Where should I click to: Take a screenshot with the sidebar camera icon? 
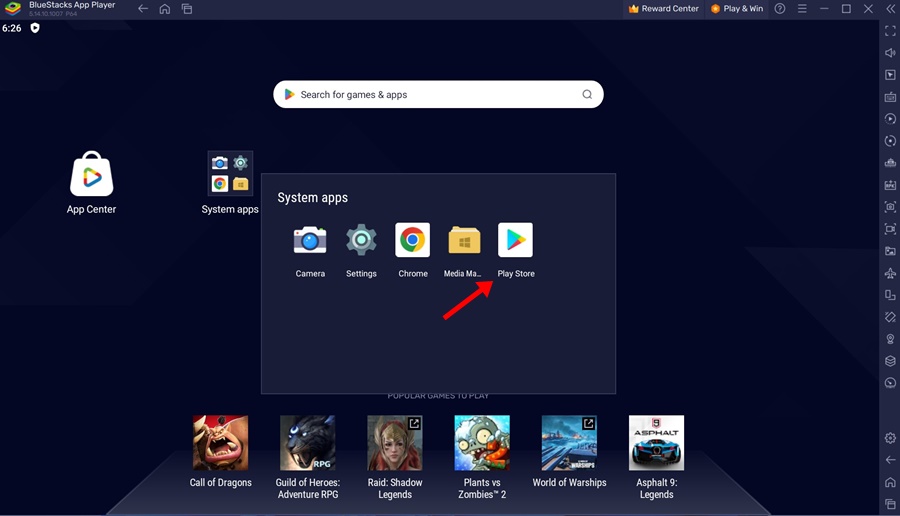pyautogui.click(x=890, y=207)
